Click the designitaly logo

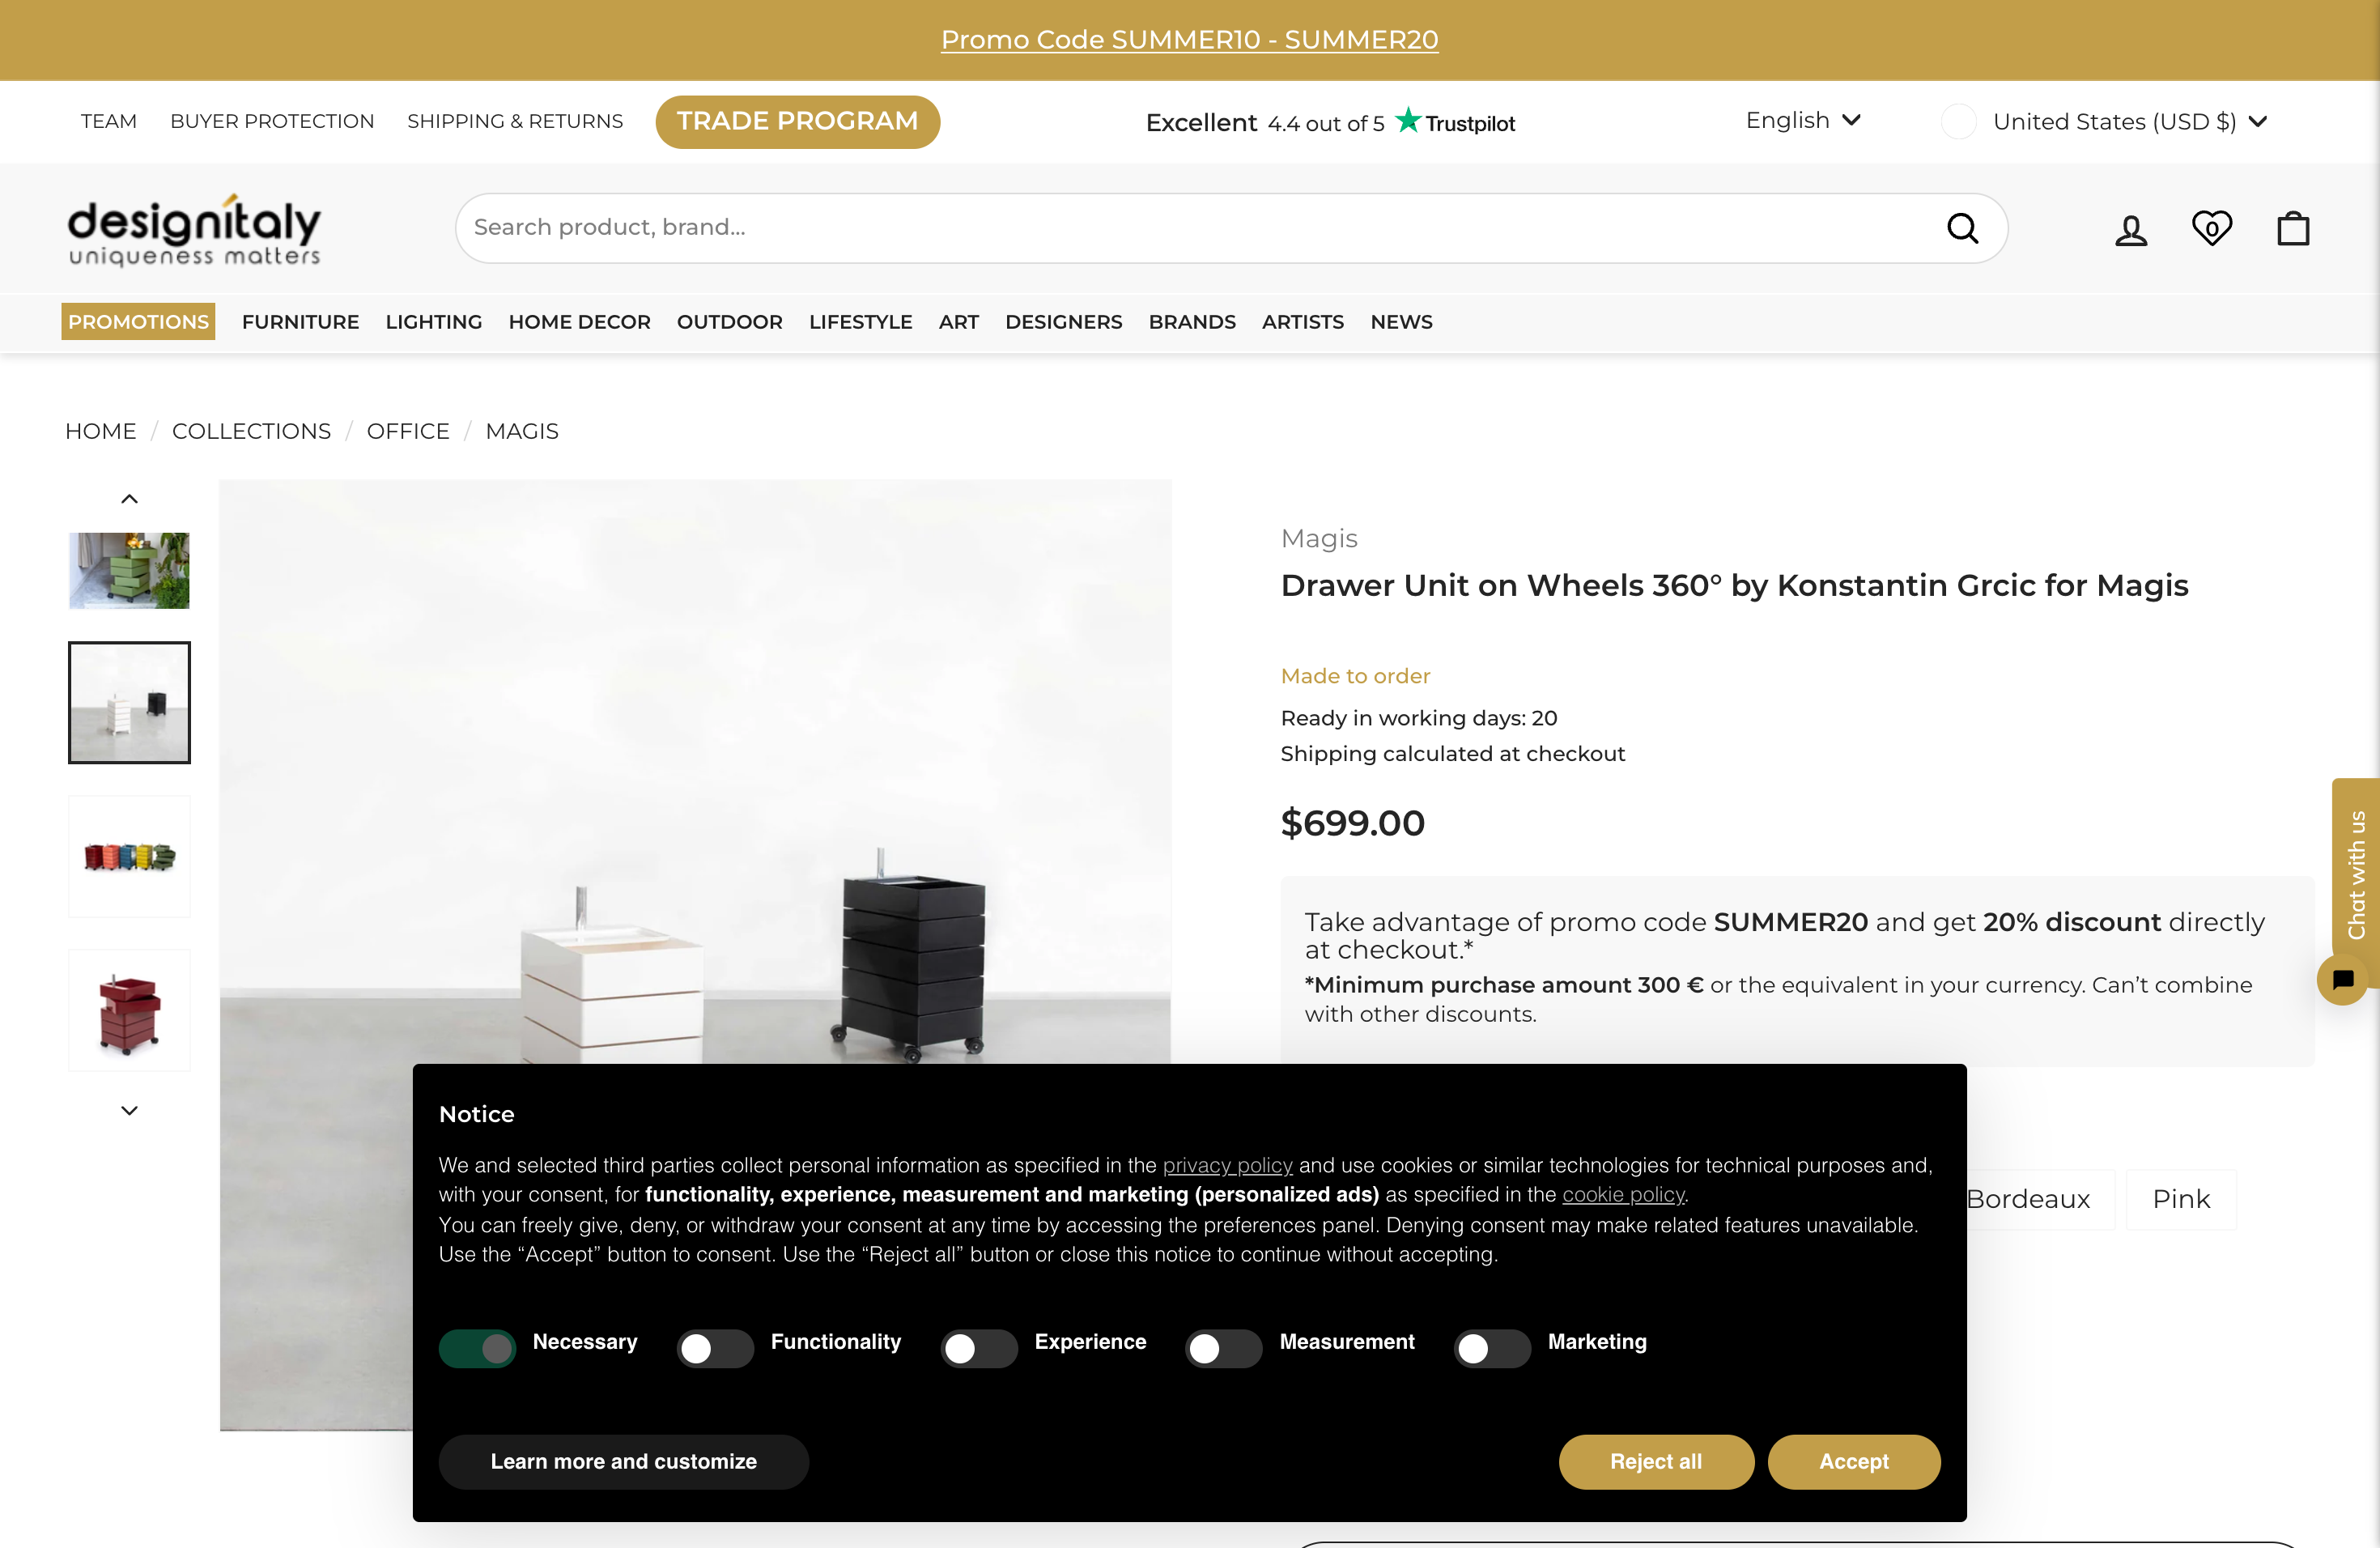[x=194, y=228]
